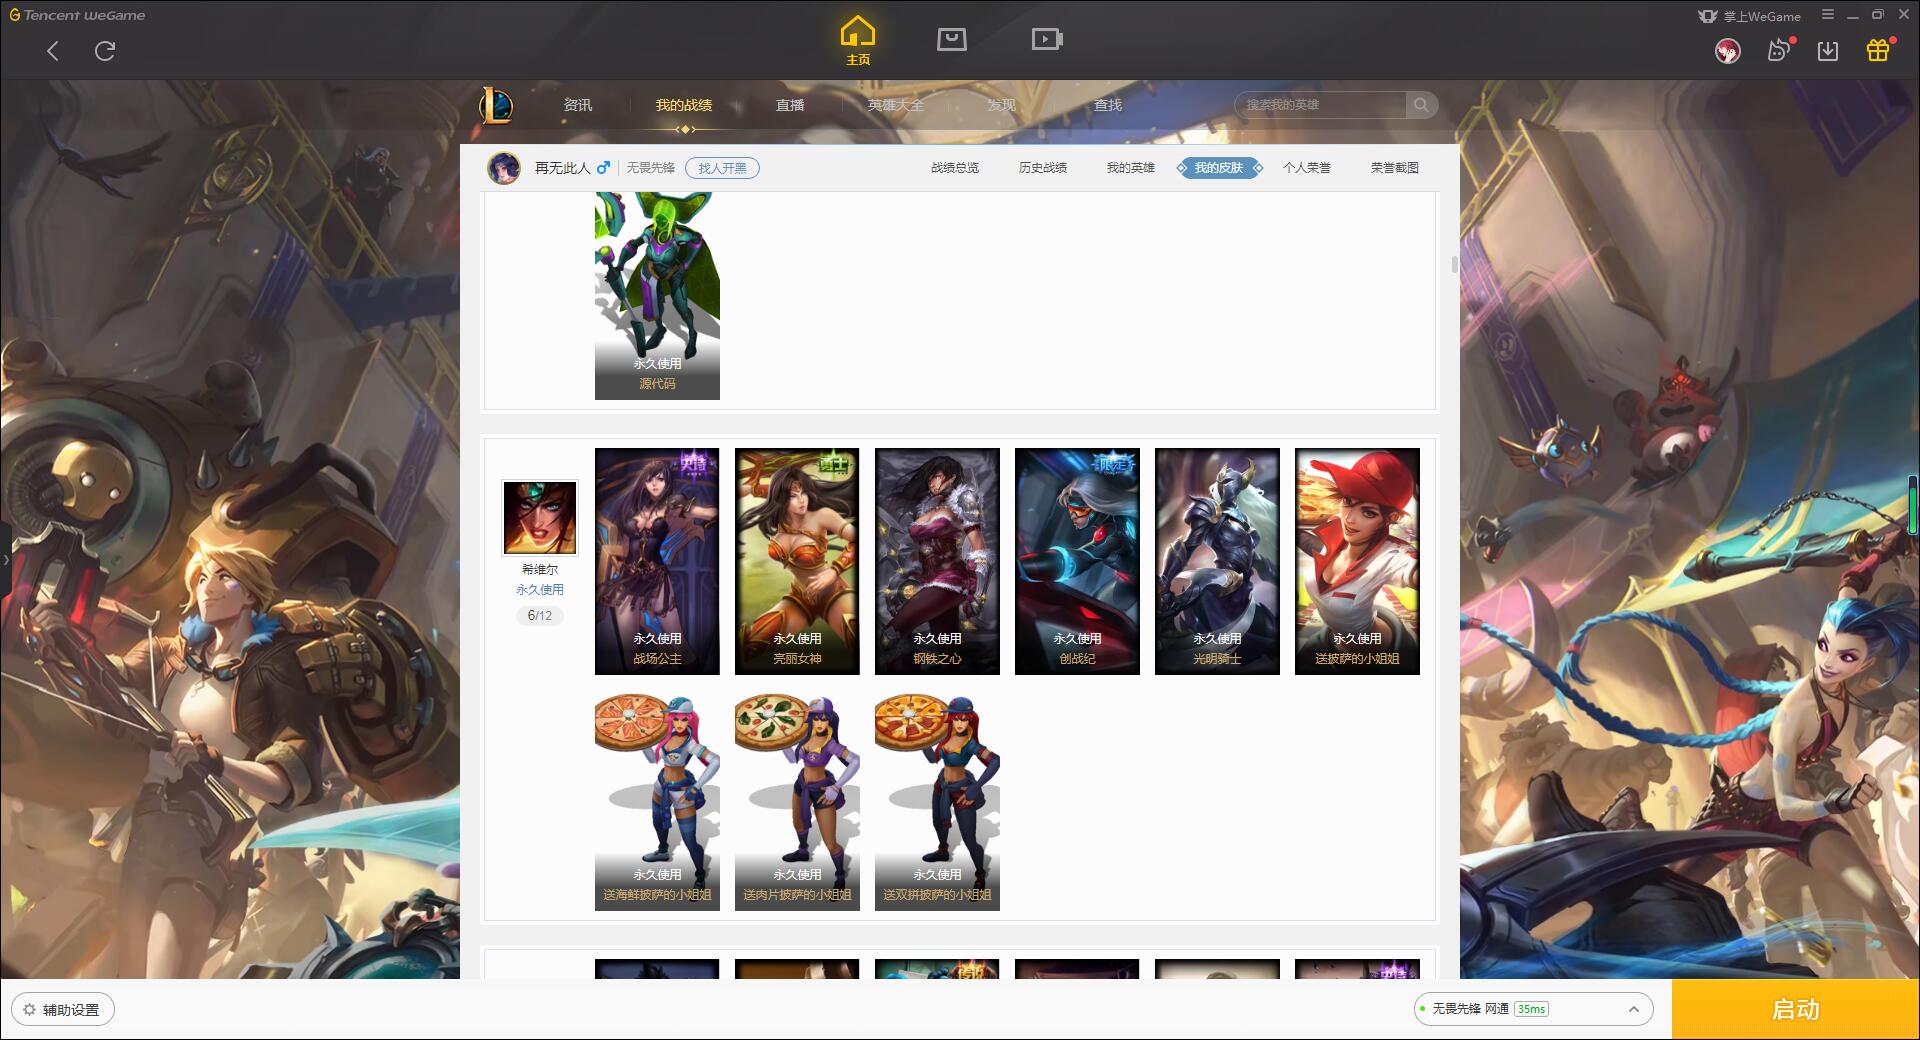
Task: Click the League of Legends logo
Action: coord(496,104)
